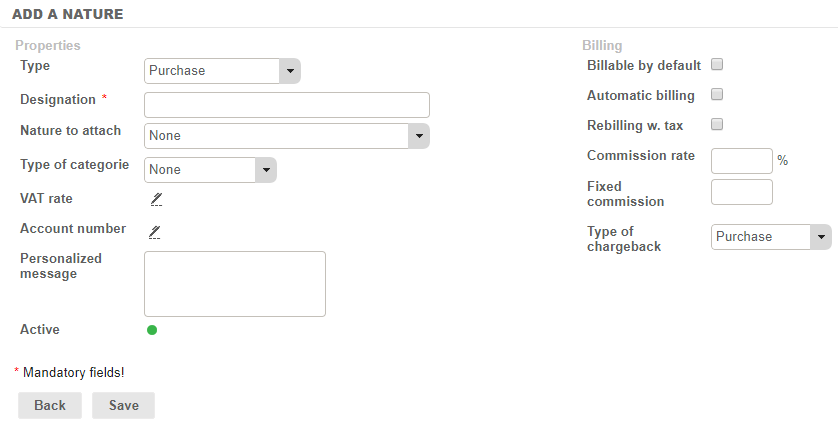The height and width of the screenshot is (423, 838).
Task: Click into the Personalized message textarea
Action: pos(235,284)
